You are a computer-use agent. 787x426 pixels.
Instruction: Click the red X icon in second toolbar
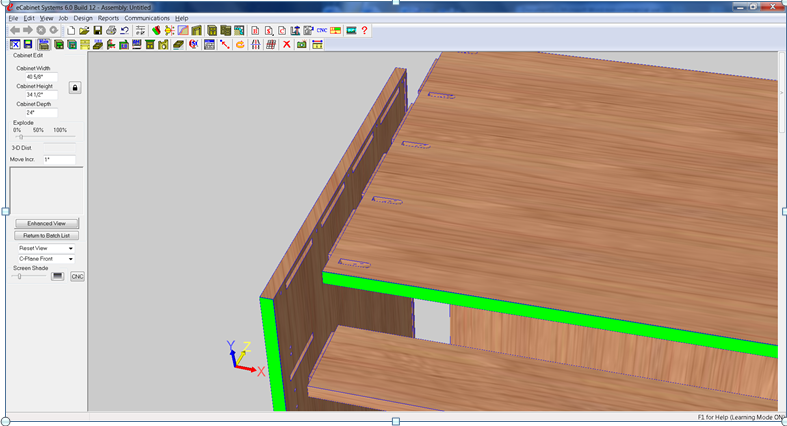click(x=287, y=45)
